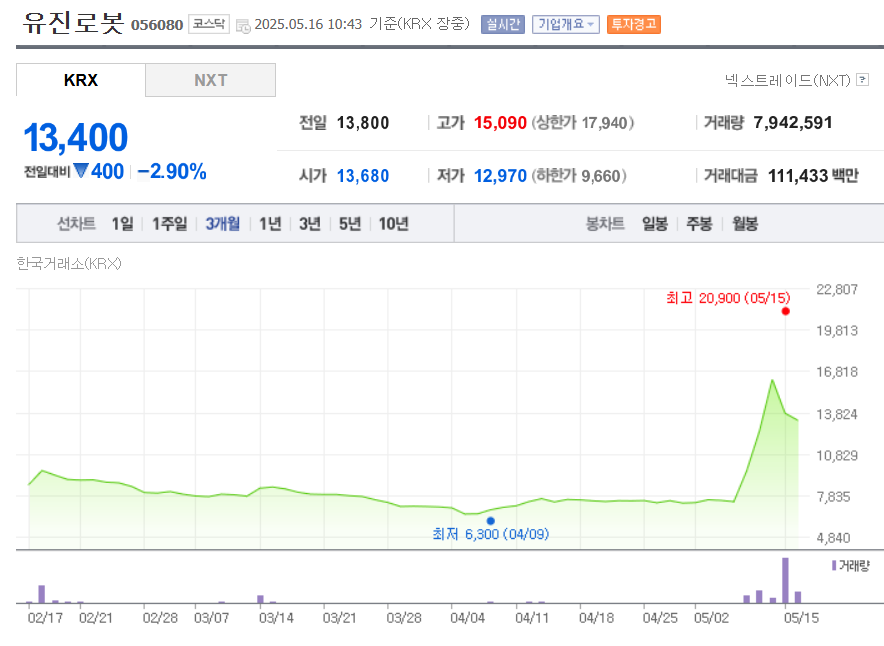Click the 22,807 price axis label

click(837, 290)
